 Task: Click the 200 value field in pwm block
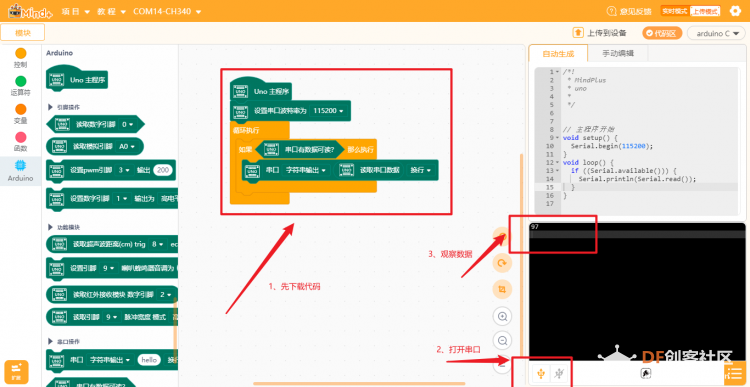[163, 170]
